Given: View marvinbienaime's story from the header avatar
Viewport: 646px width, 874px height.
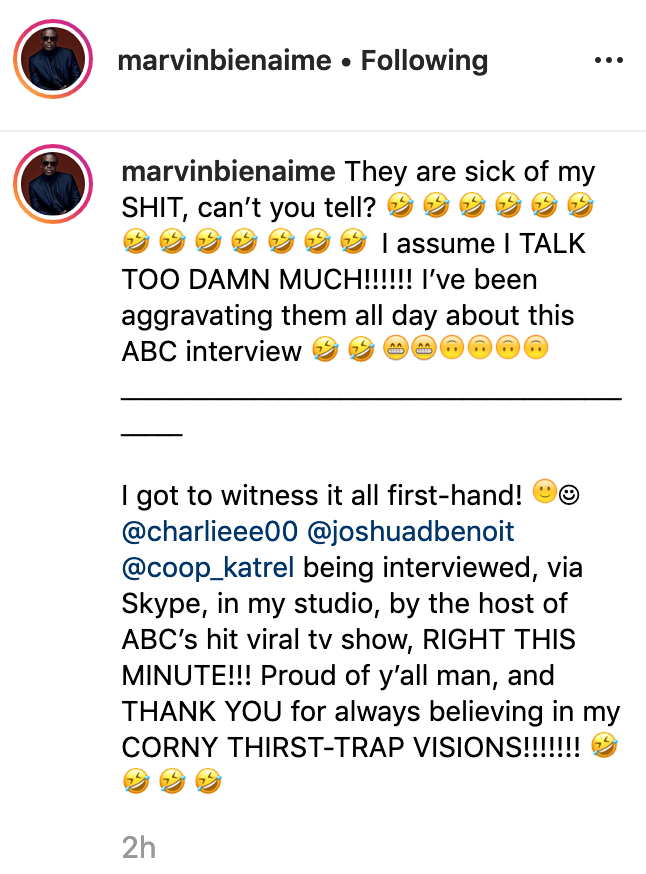Looking at the screenshot, I should [53, 59].
